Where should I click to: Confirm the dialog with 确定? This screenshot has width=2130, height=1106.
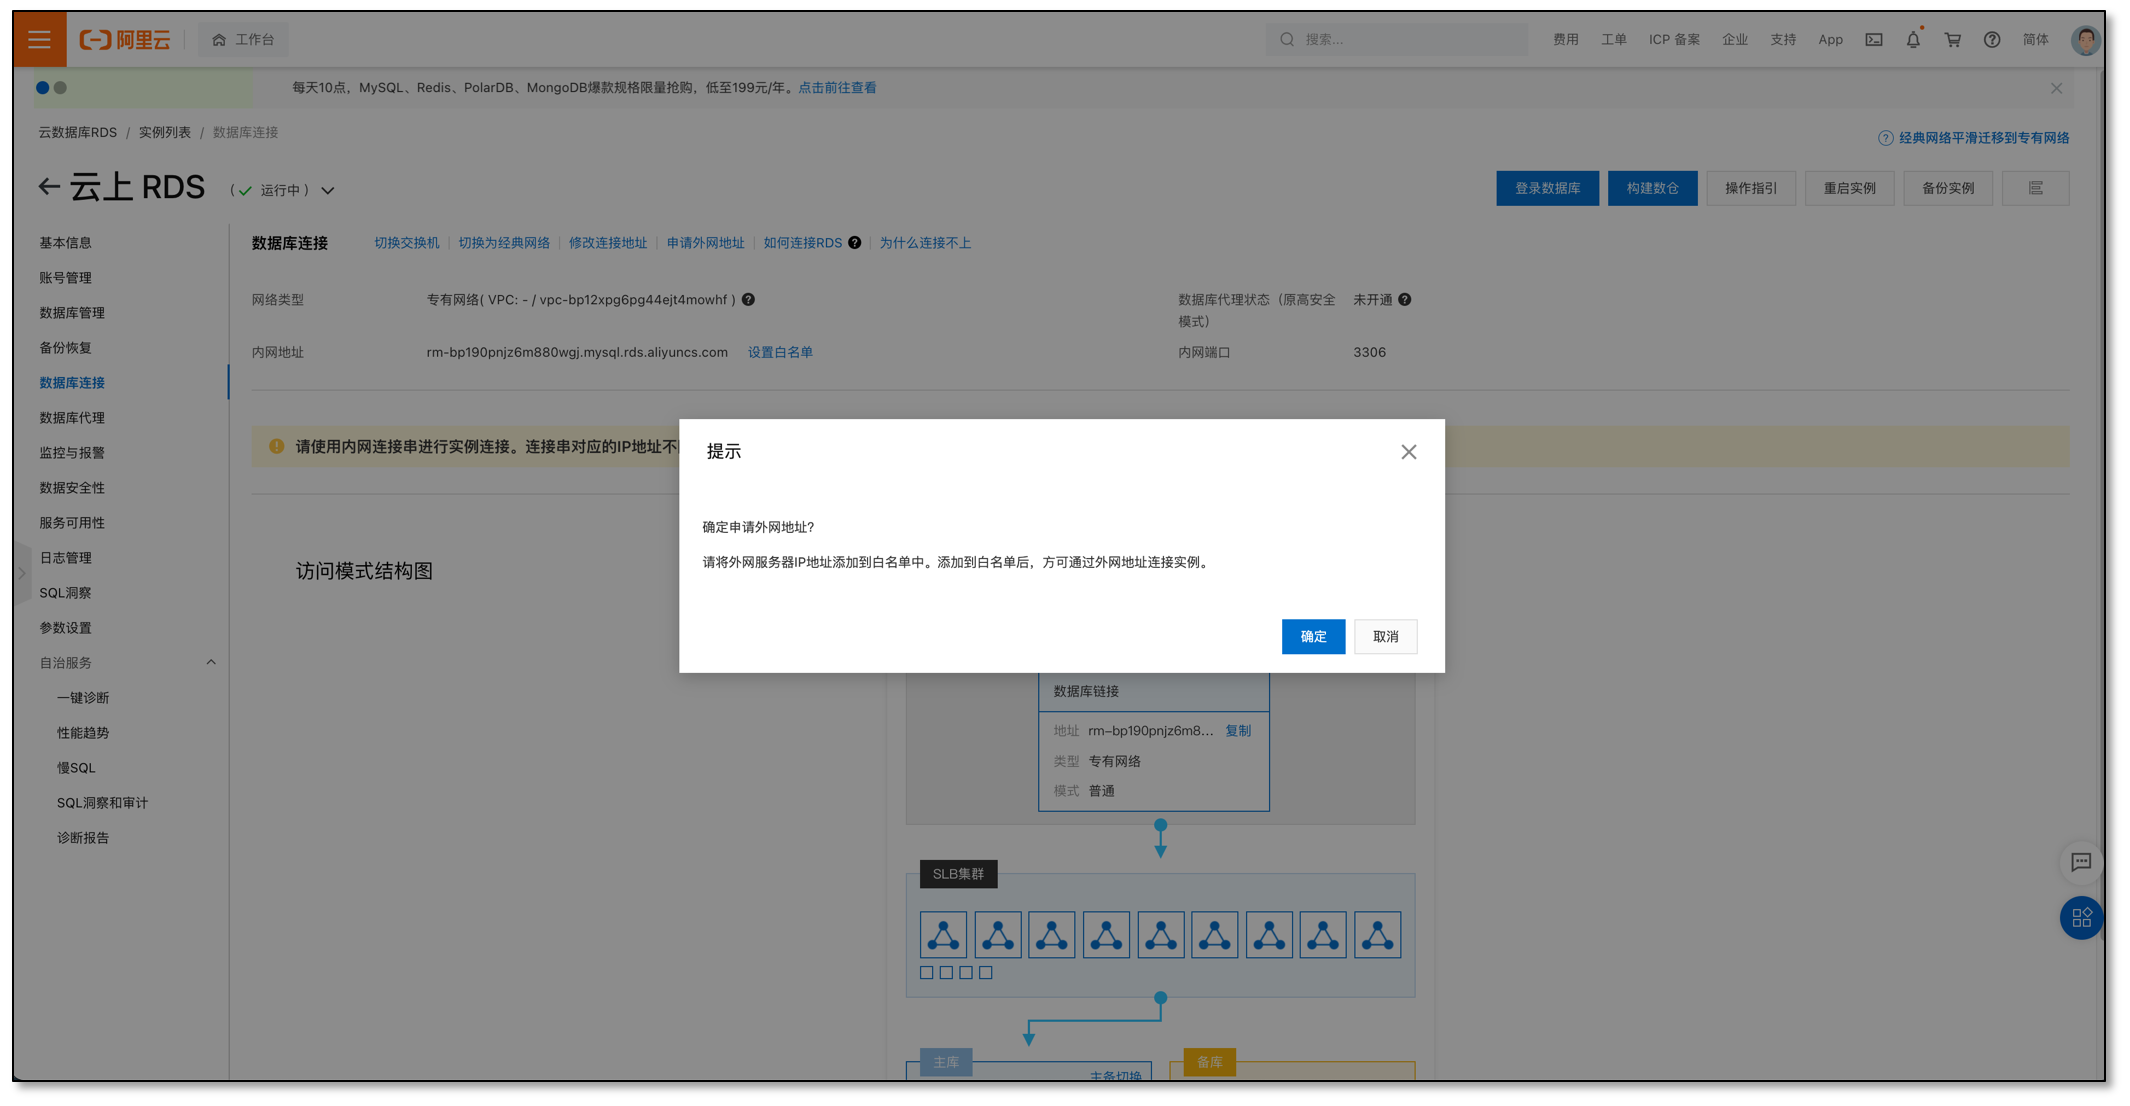pos(1313,637)
